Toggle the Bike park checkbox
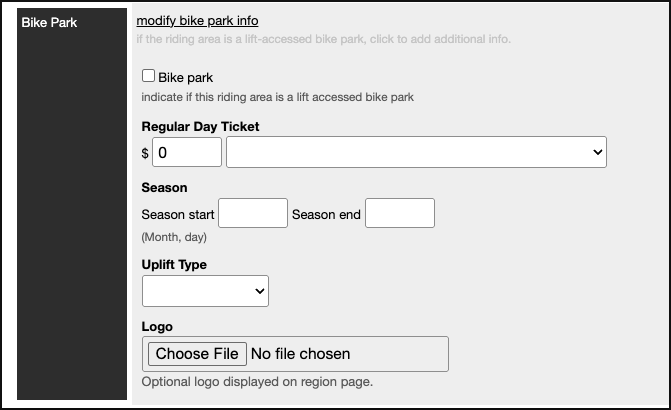This screenshot has width=671, height=410. coord(149,76)
